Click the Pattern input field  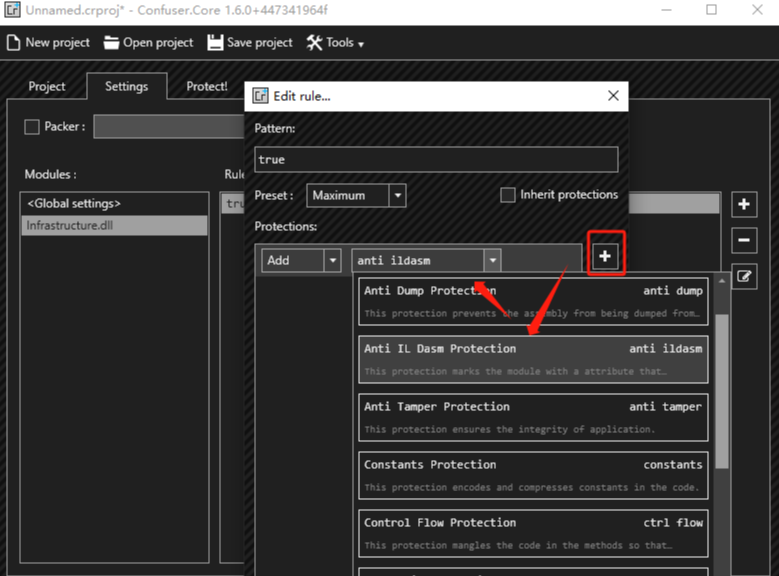pyautogui.click(x=436, y=160)
